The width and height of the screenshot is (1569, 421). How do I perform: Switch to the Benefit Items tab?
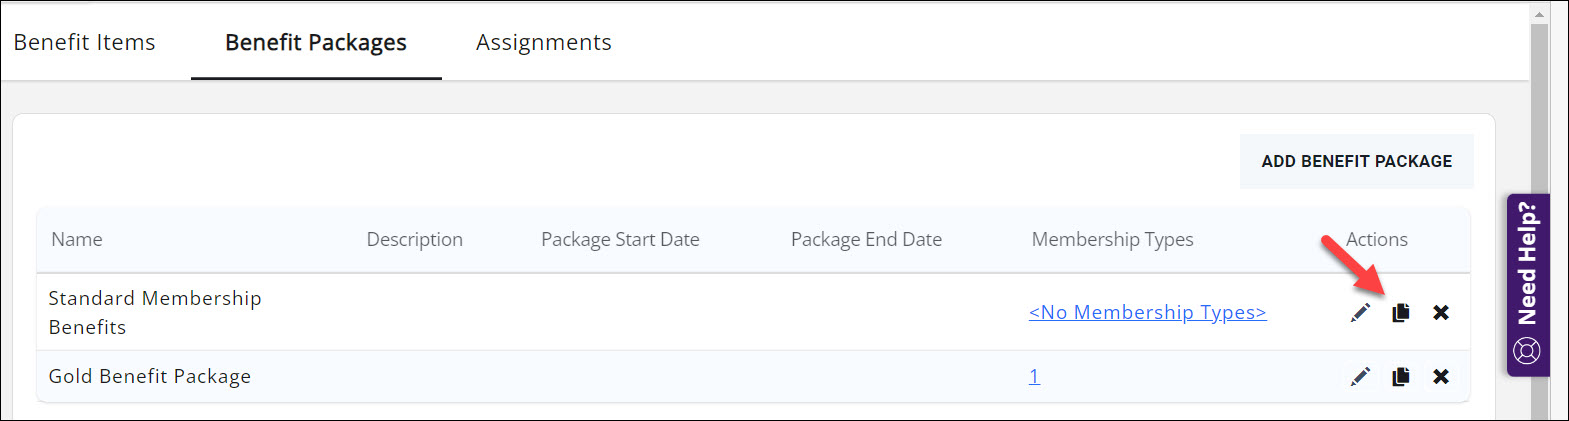click(85, 42)
